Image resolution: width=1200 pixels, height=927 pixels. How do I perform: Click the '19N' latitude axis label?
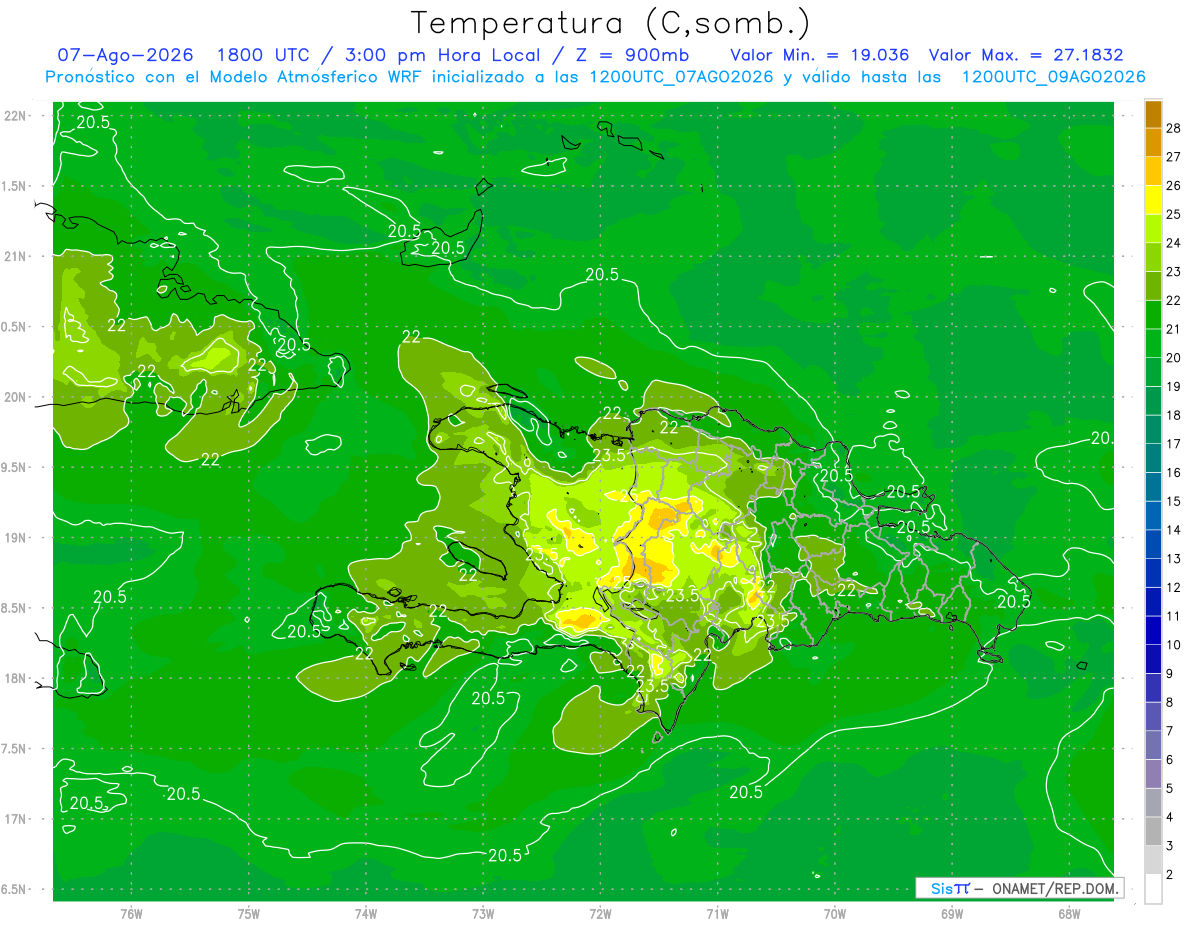pos(17,537)
